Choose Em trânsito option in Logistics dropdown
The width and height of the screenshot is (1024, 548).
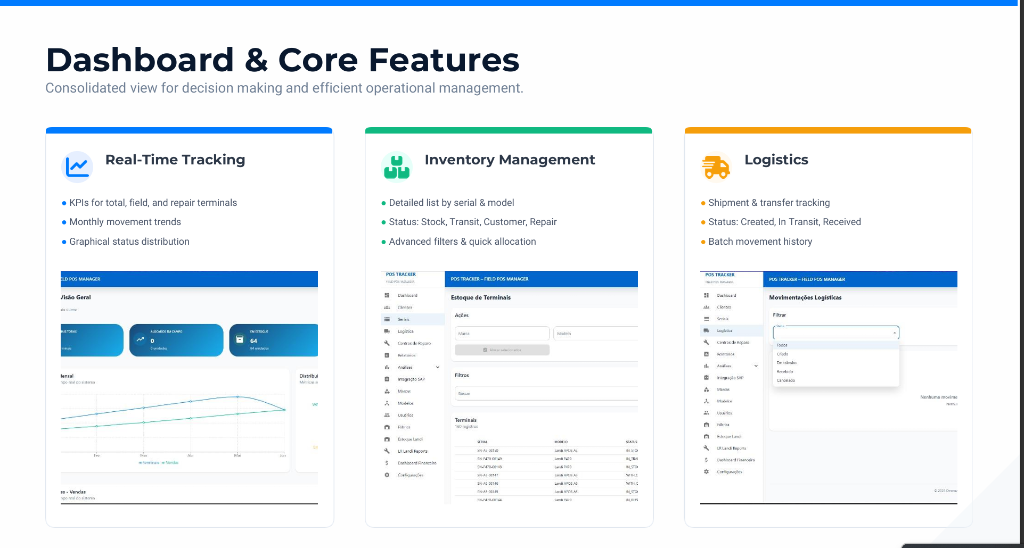[836, 363]
